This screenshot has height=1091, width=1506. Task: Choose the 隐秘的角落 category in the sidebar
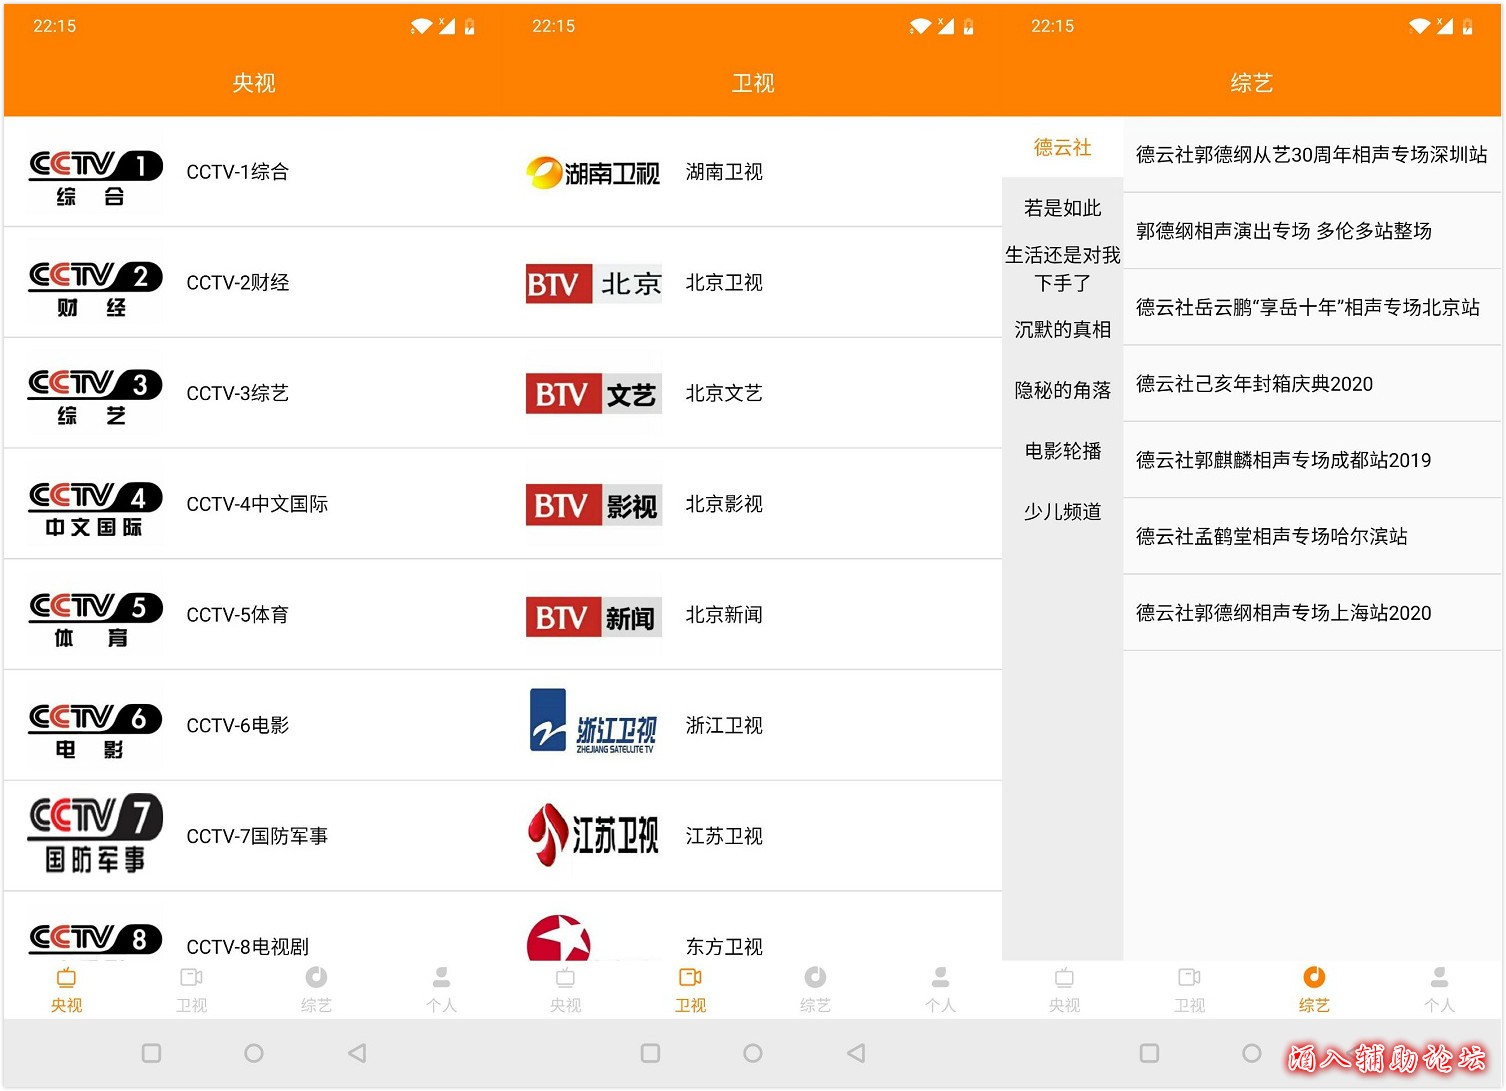(1062, 390)
